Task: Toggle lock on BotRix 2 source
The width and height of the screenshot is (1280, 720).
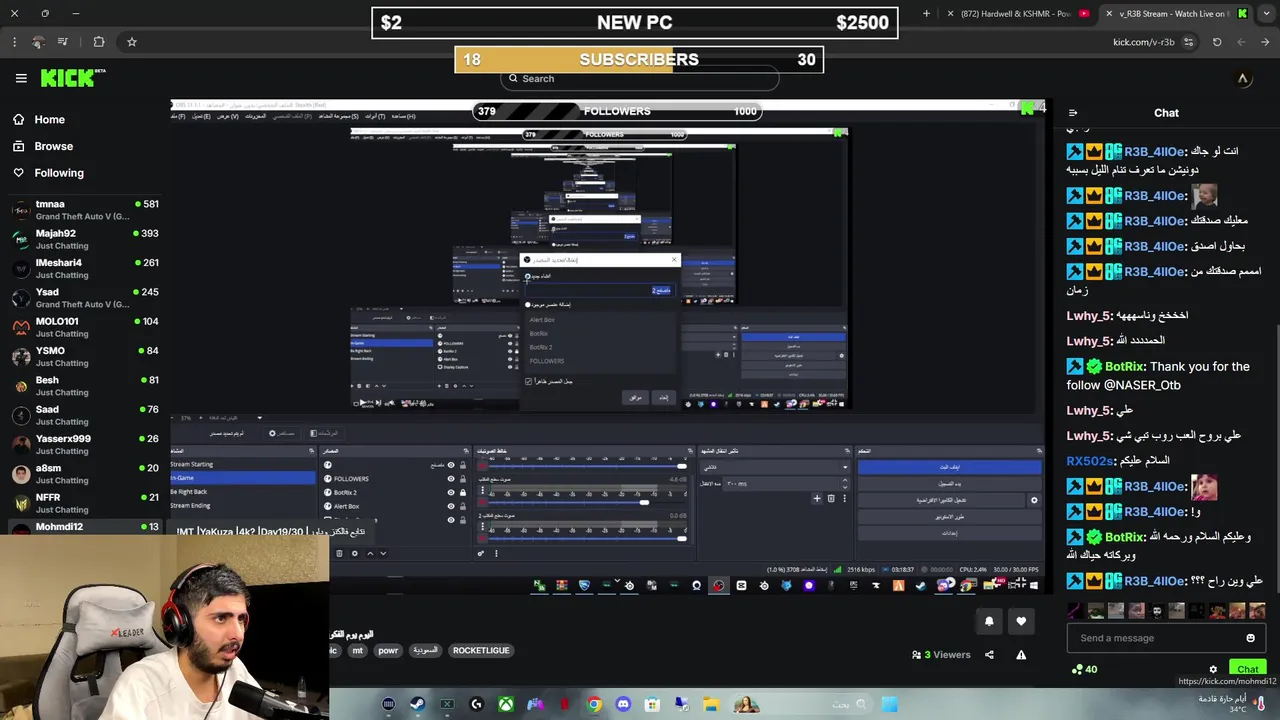Action: (x=462, y=492)
